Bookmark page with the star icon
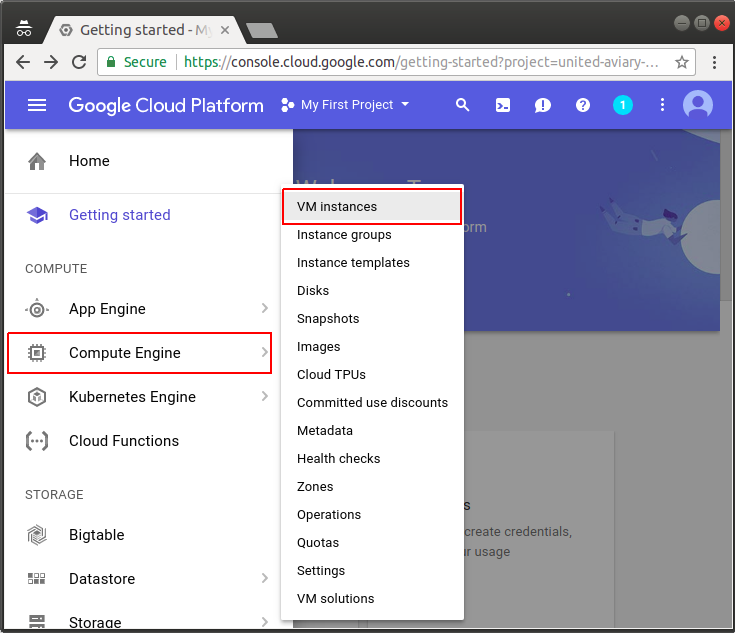 coord(682,62)
